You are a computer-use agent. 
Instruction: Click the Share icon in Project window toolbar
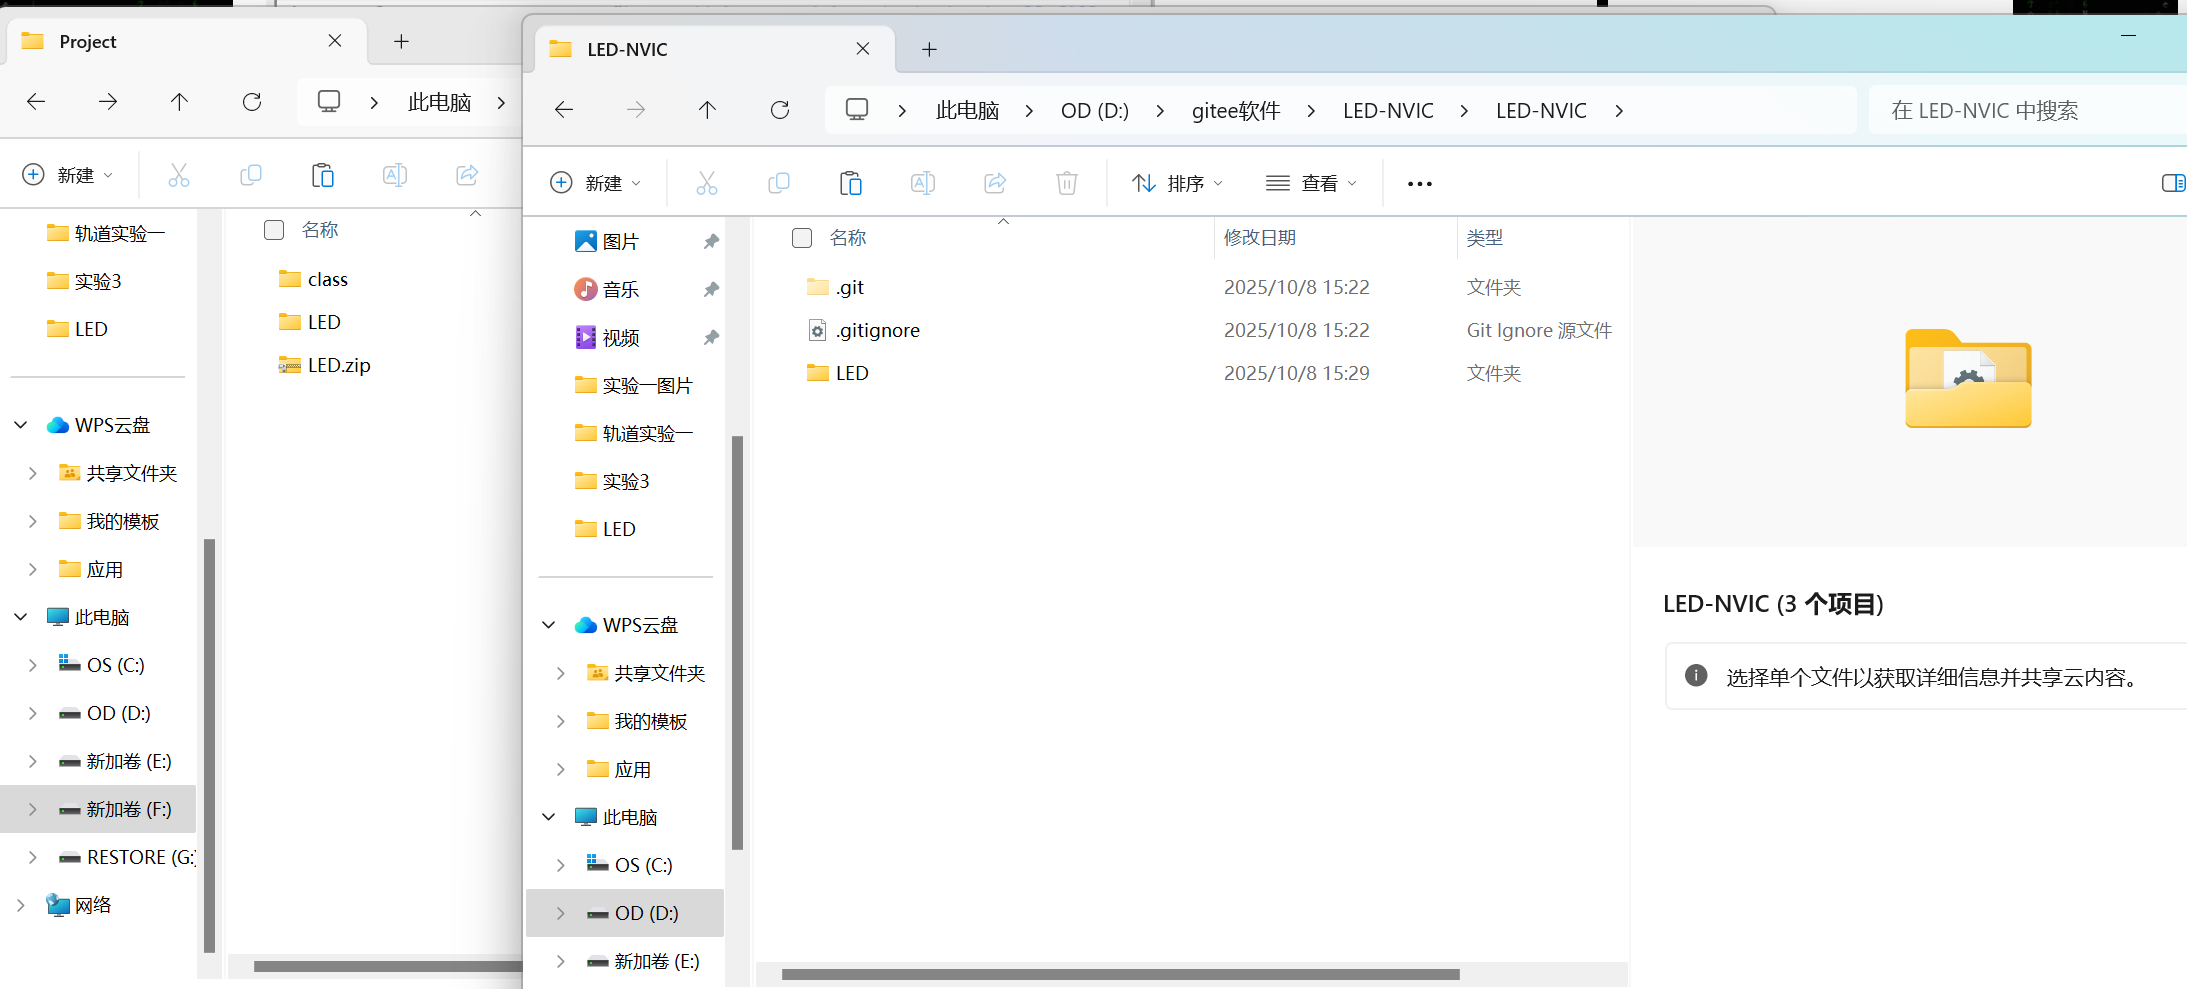[x=467, y=175]
